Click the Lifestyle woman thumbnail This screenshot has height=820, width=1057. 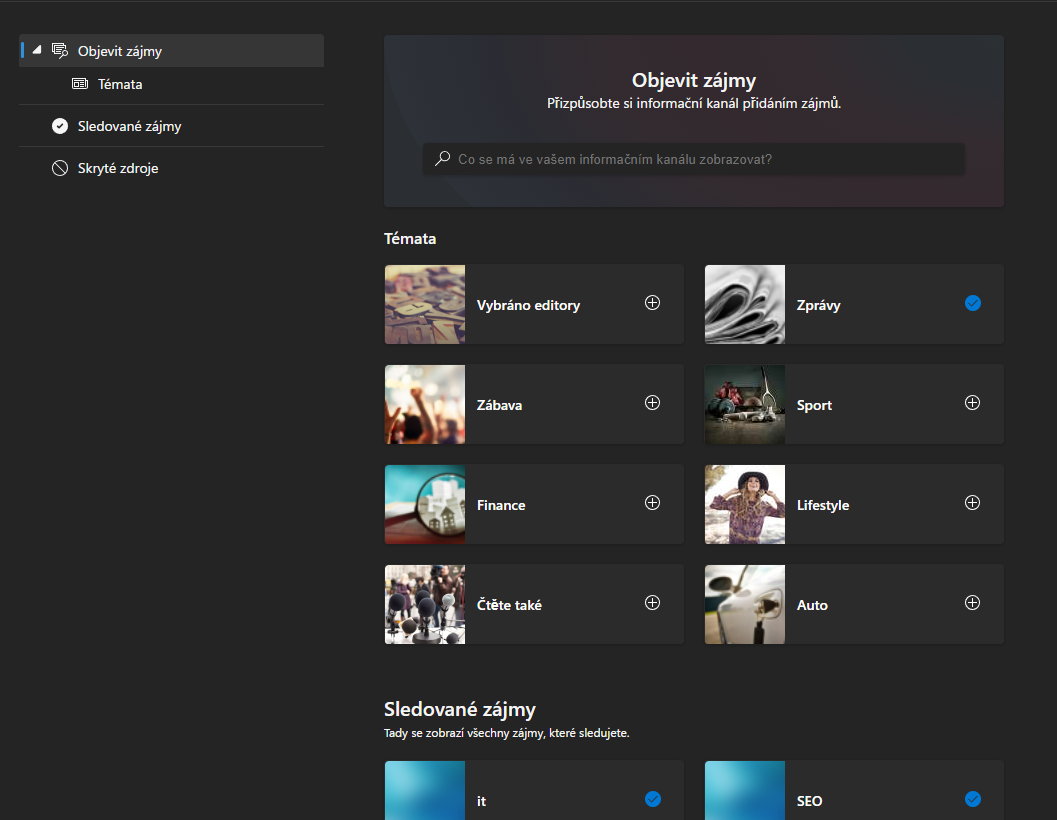point(745,504)
